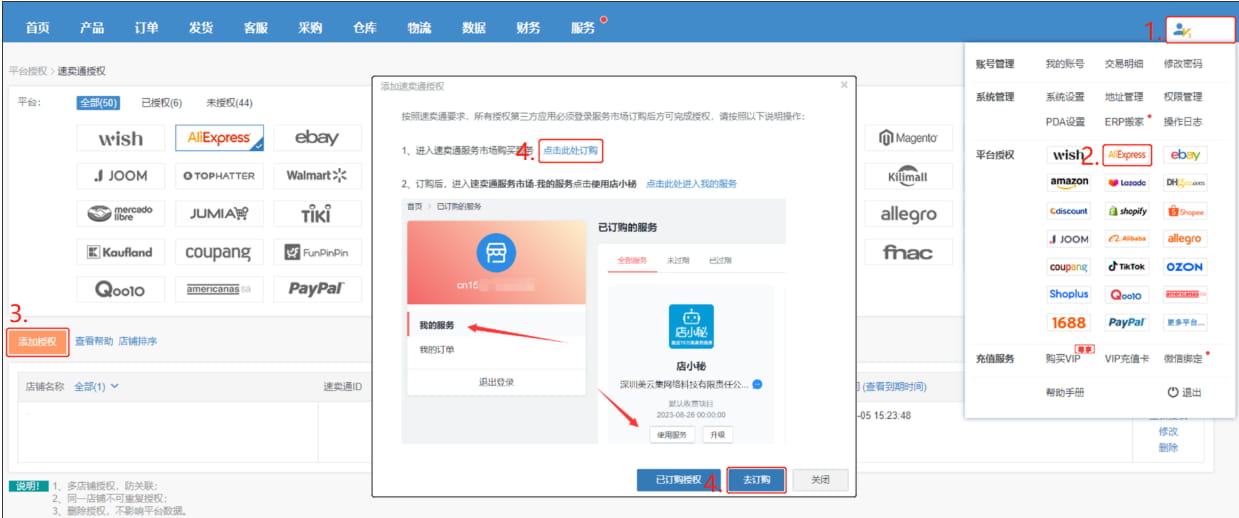
Task: Open TikTok in the dropdown platform list
Action: tap(1127, 267)
